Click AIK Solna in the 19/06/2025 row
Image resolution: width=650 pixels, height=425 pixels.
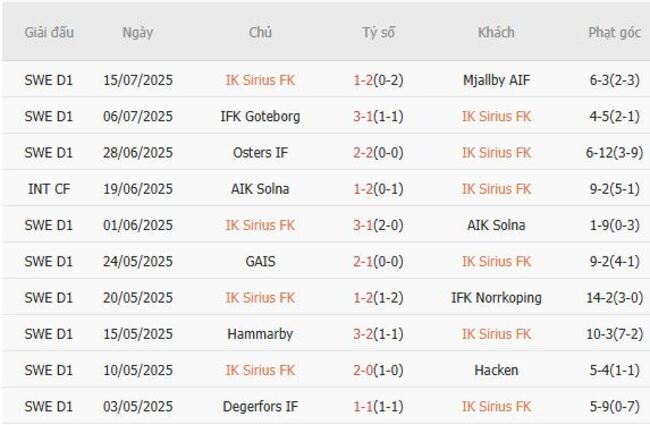[x=260, y=189]
